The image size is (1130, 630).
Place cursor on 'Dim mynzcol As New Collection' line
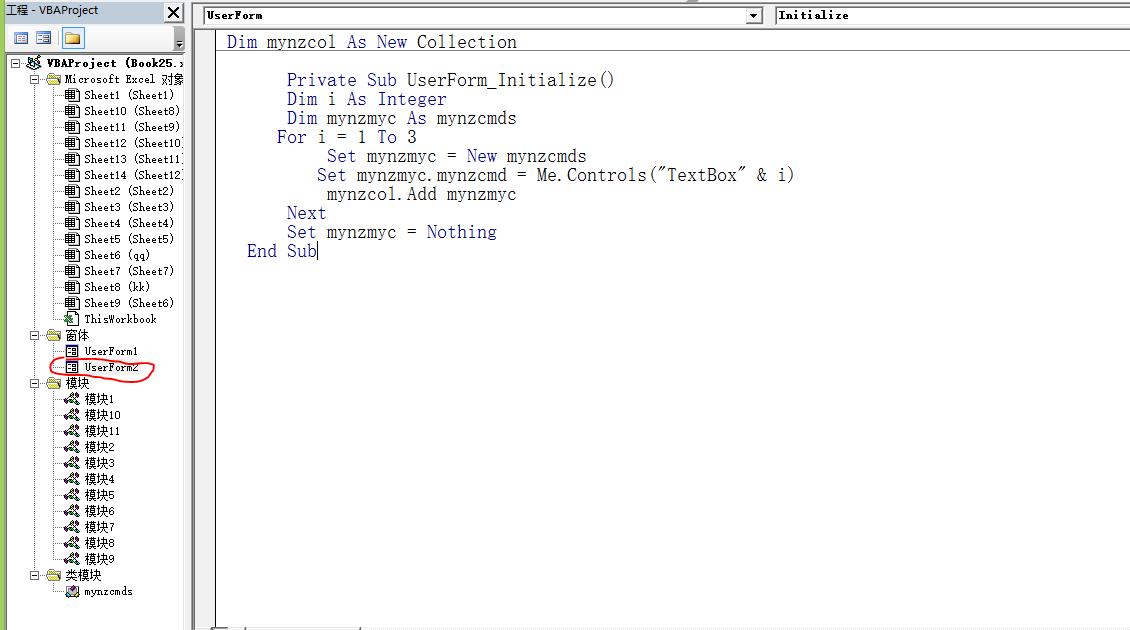tap(372, 42)
